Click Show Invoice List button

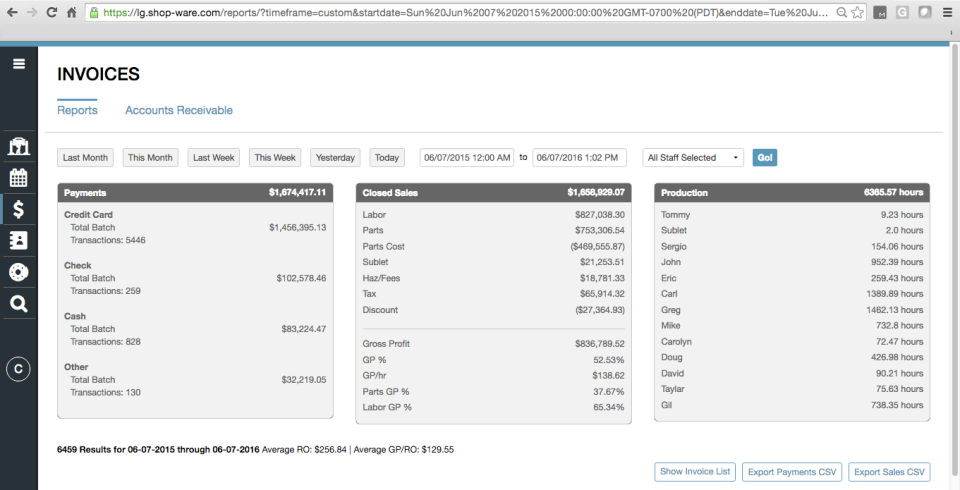pos(695,472)
